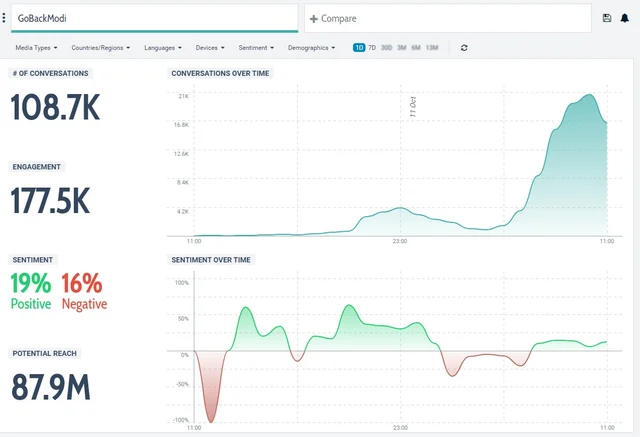Click the 23:00 label under conversations chart
The image size is (640, 437).
click(x=400, y=241)
